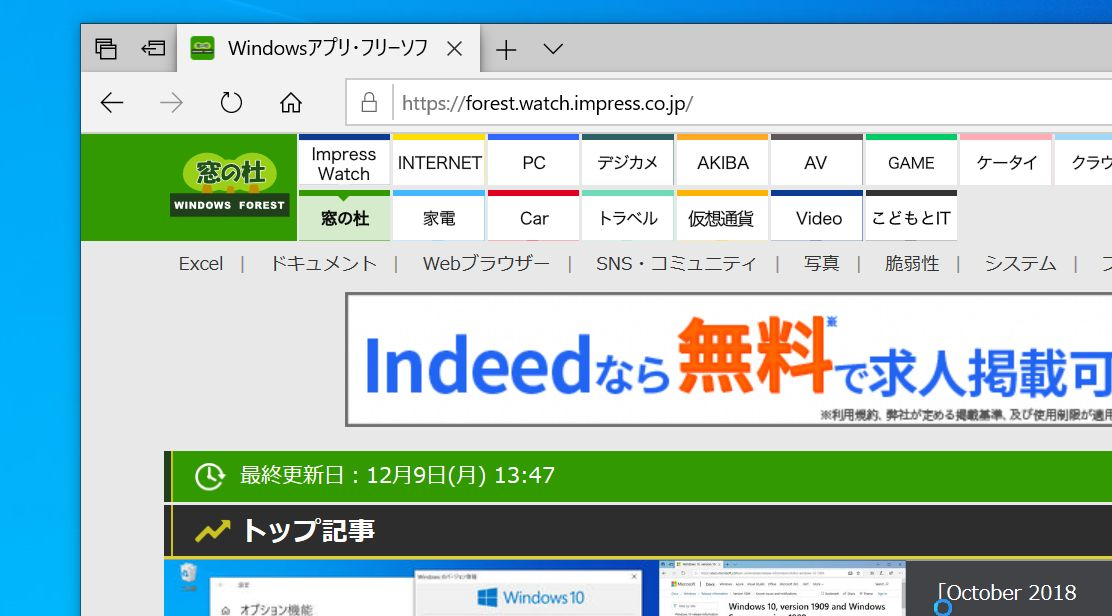
Task: Click the browser Back arrow icon
Action: tap(111, 102)
